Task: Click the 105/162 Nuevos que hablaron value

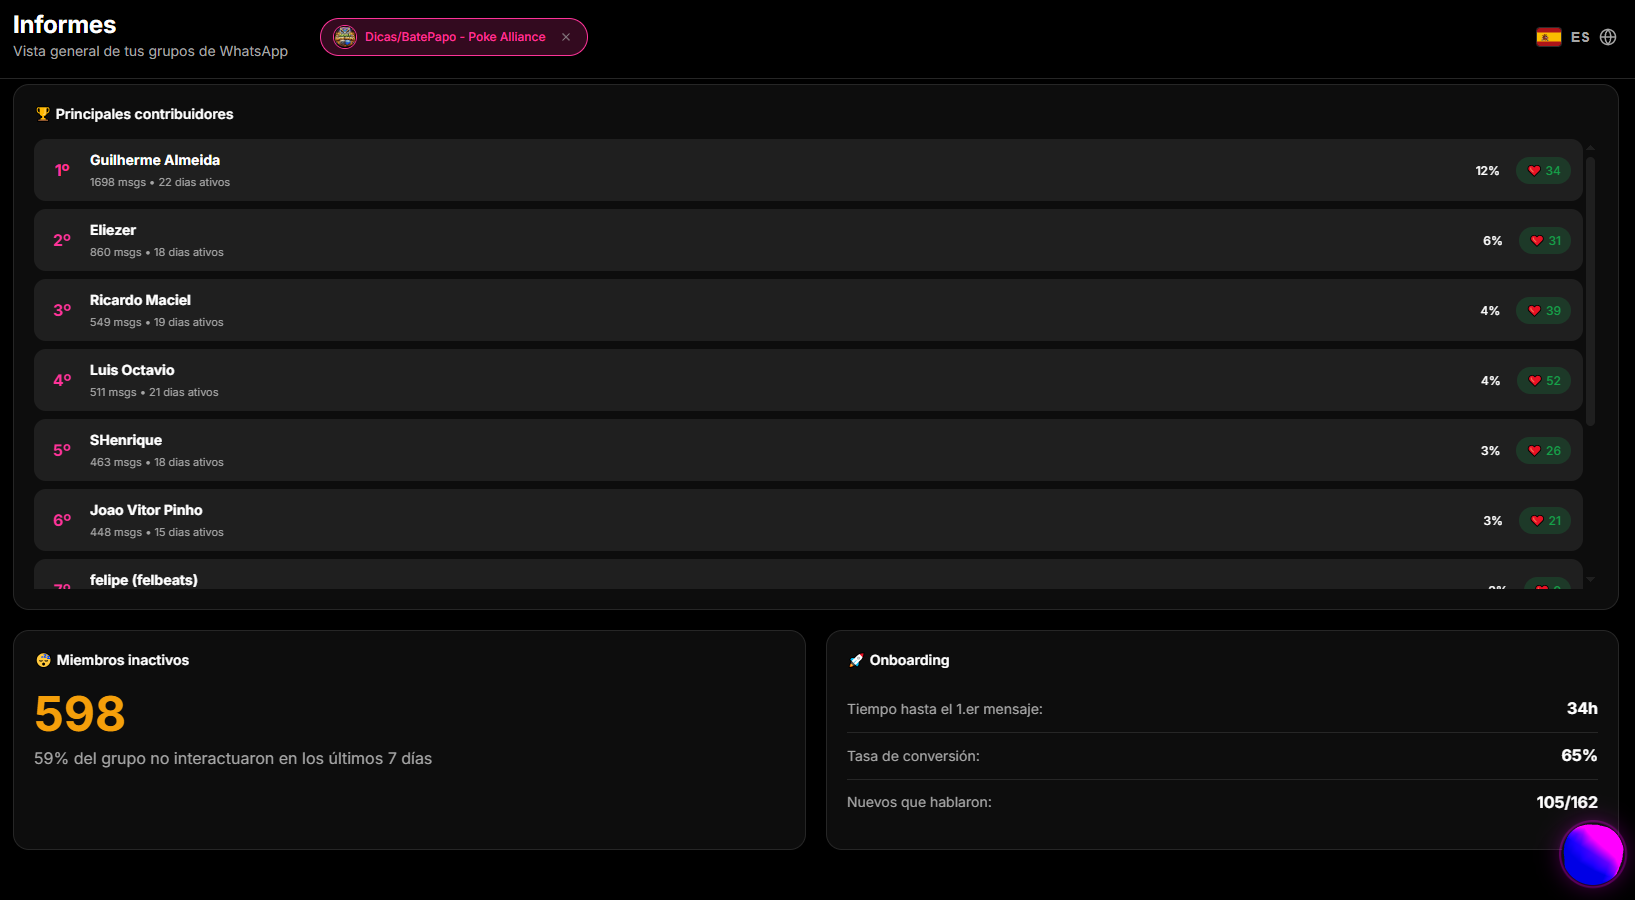Action: coord(1567,803)
